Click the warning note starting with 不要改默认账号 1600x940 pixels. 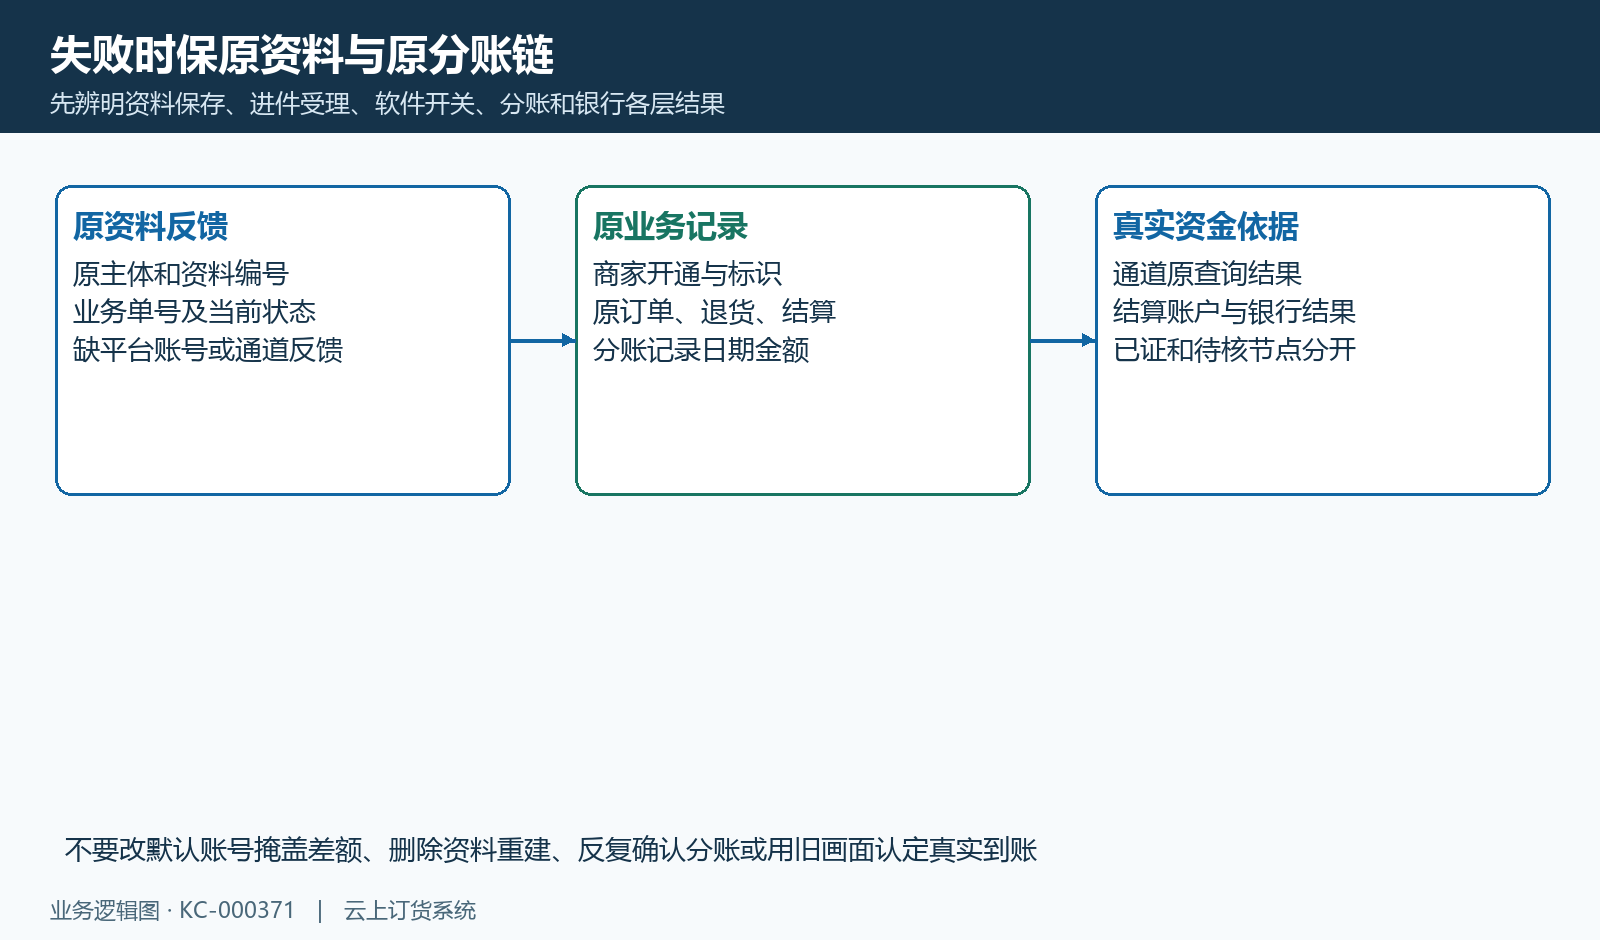pos(550,850)
